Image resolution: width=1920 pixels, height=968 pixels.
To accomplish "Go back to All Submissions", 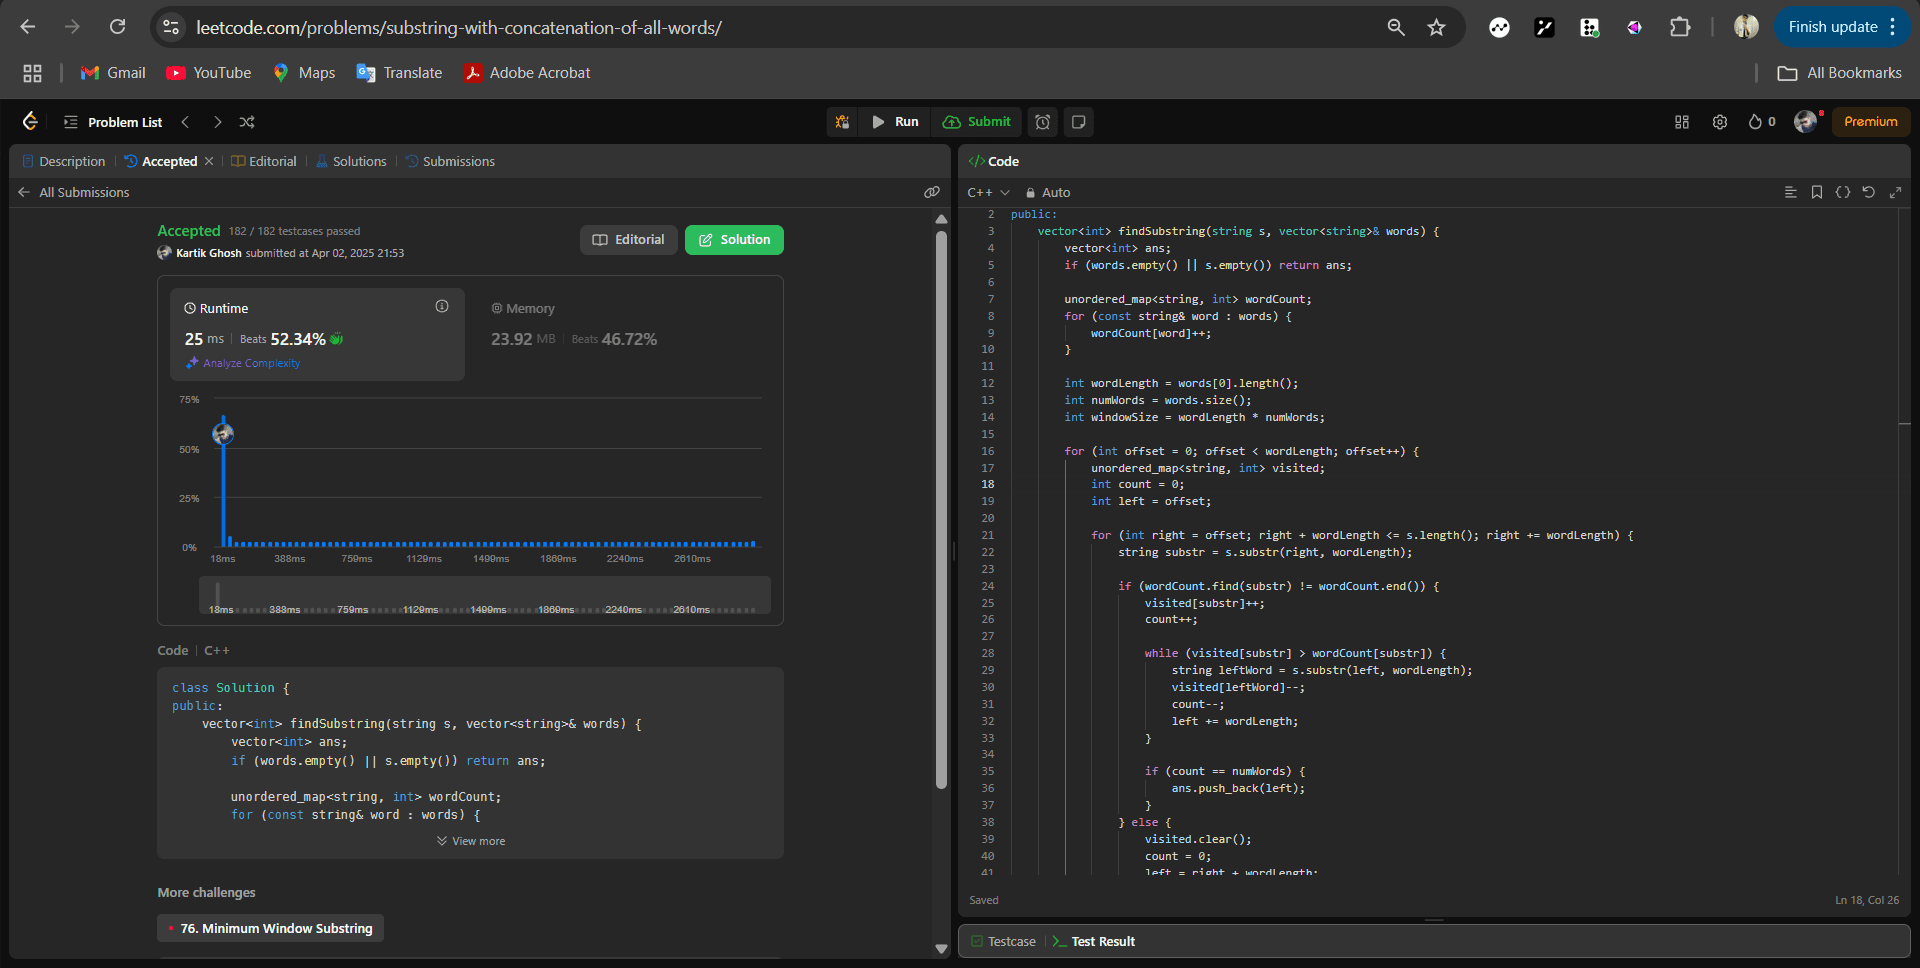I will point(74,192).
